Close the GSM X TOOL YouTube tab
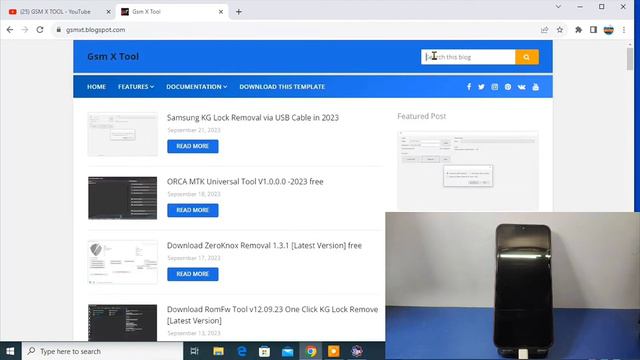 tap(109, 12)
